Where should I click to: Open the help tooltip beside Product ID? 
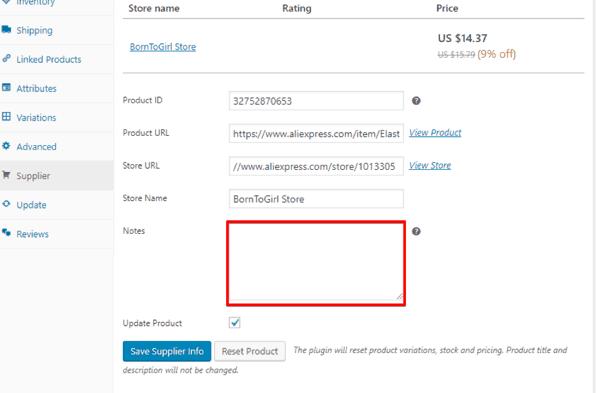(416, 101)
